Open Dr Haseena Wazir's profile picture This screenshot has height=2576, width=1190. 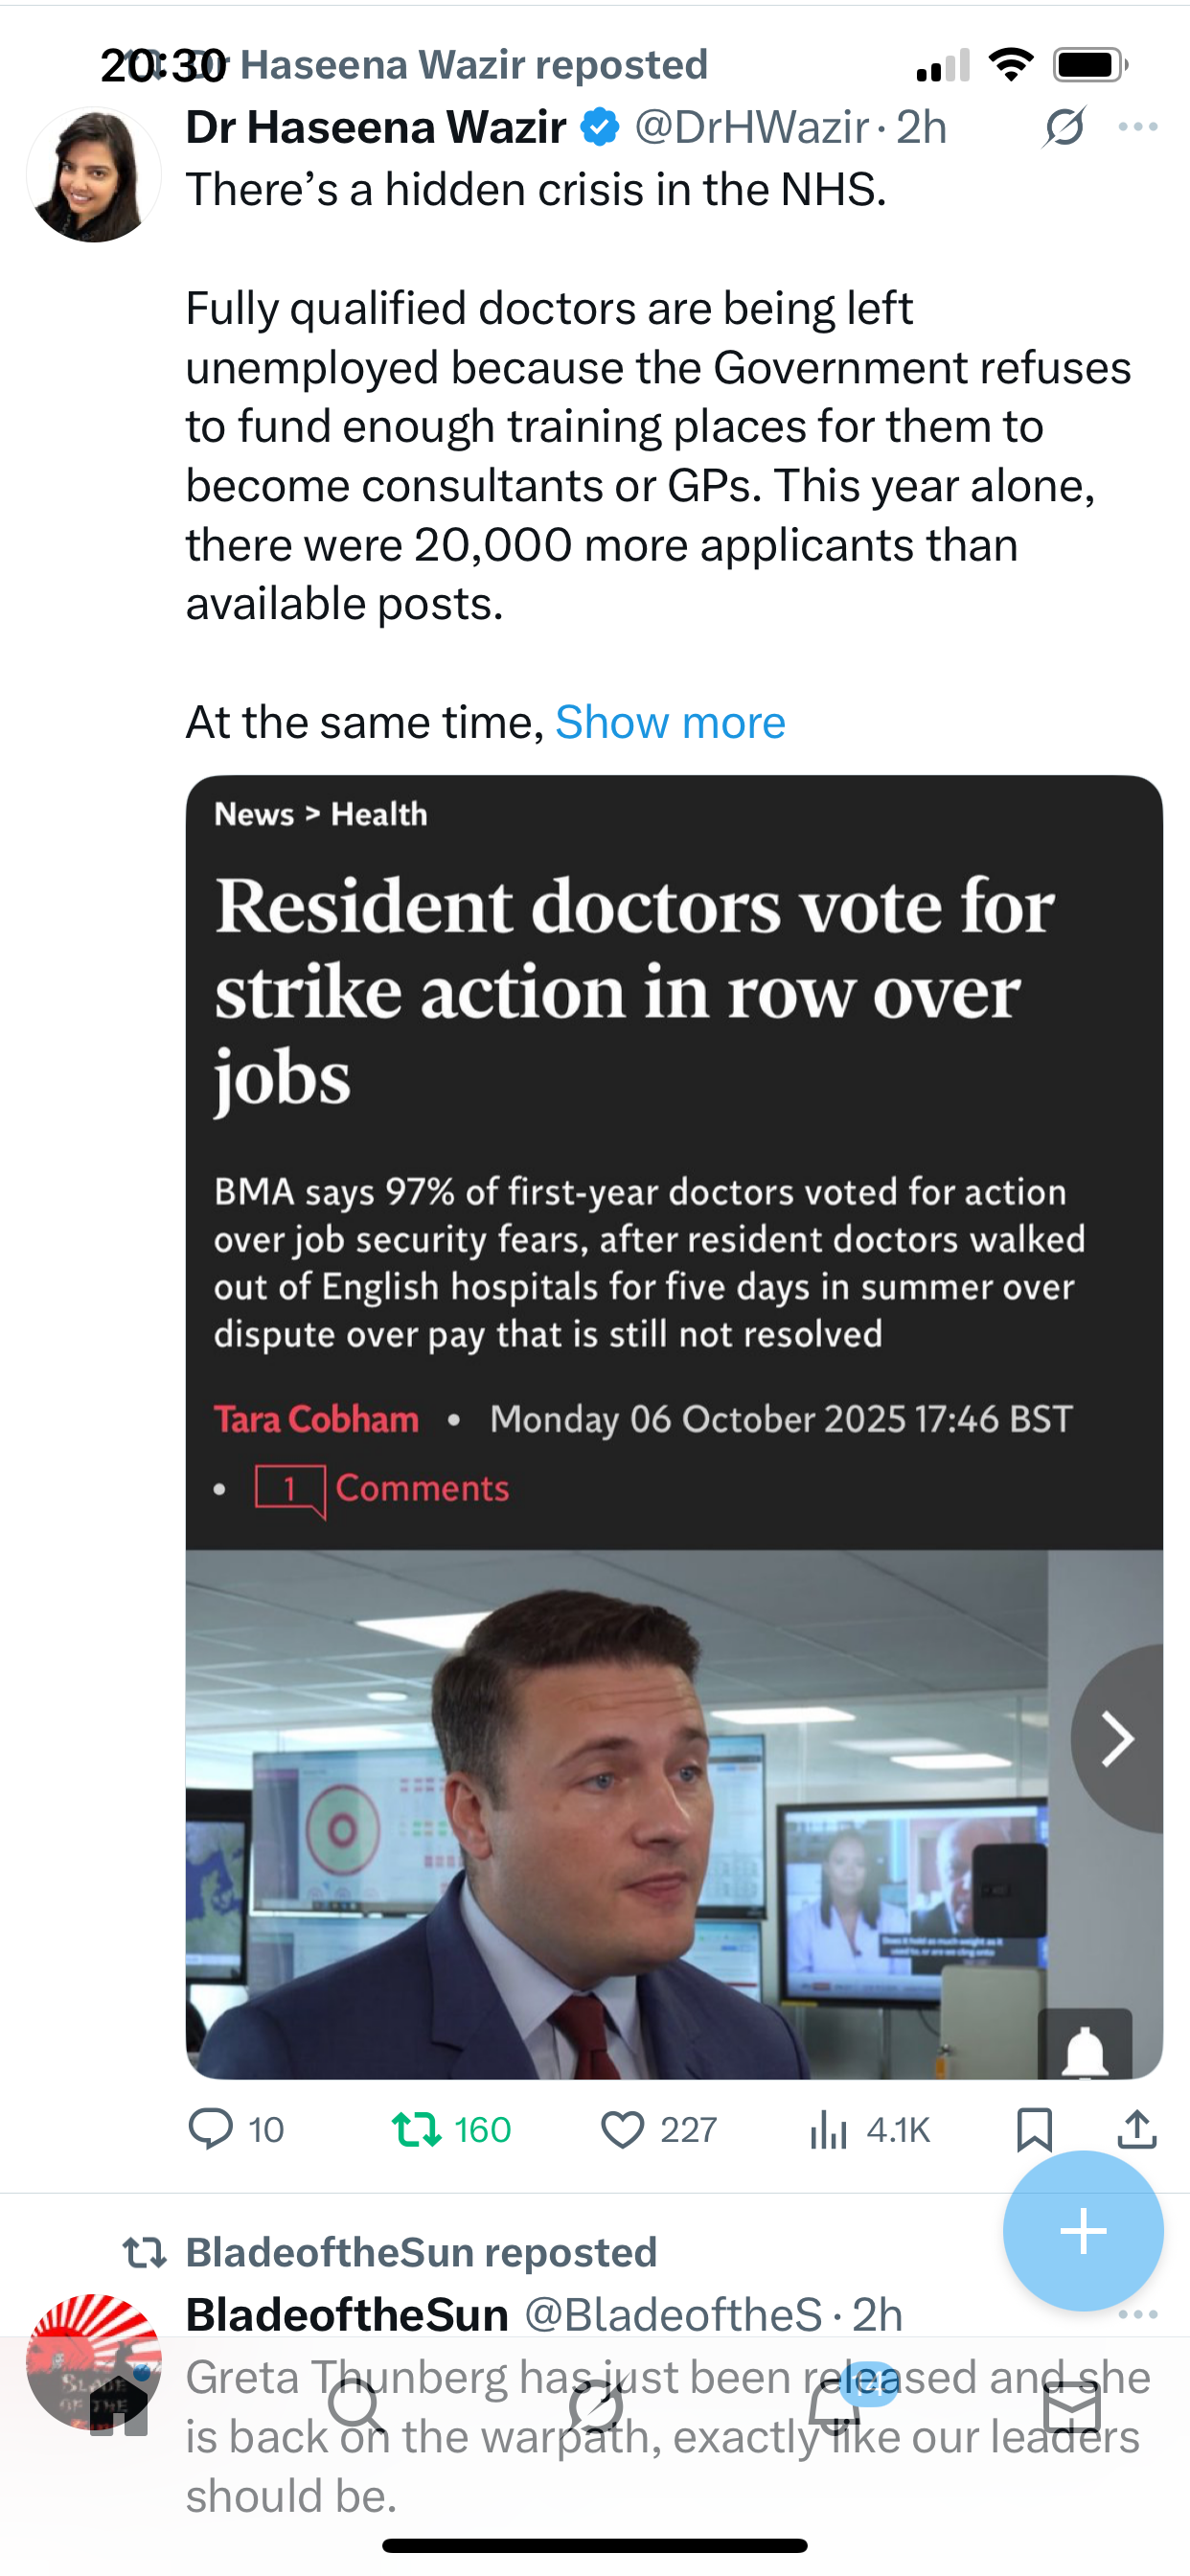[x=93, y=176]
